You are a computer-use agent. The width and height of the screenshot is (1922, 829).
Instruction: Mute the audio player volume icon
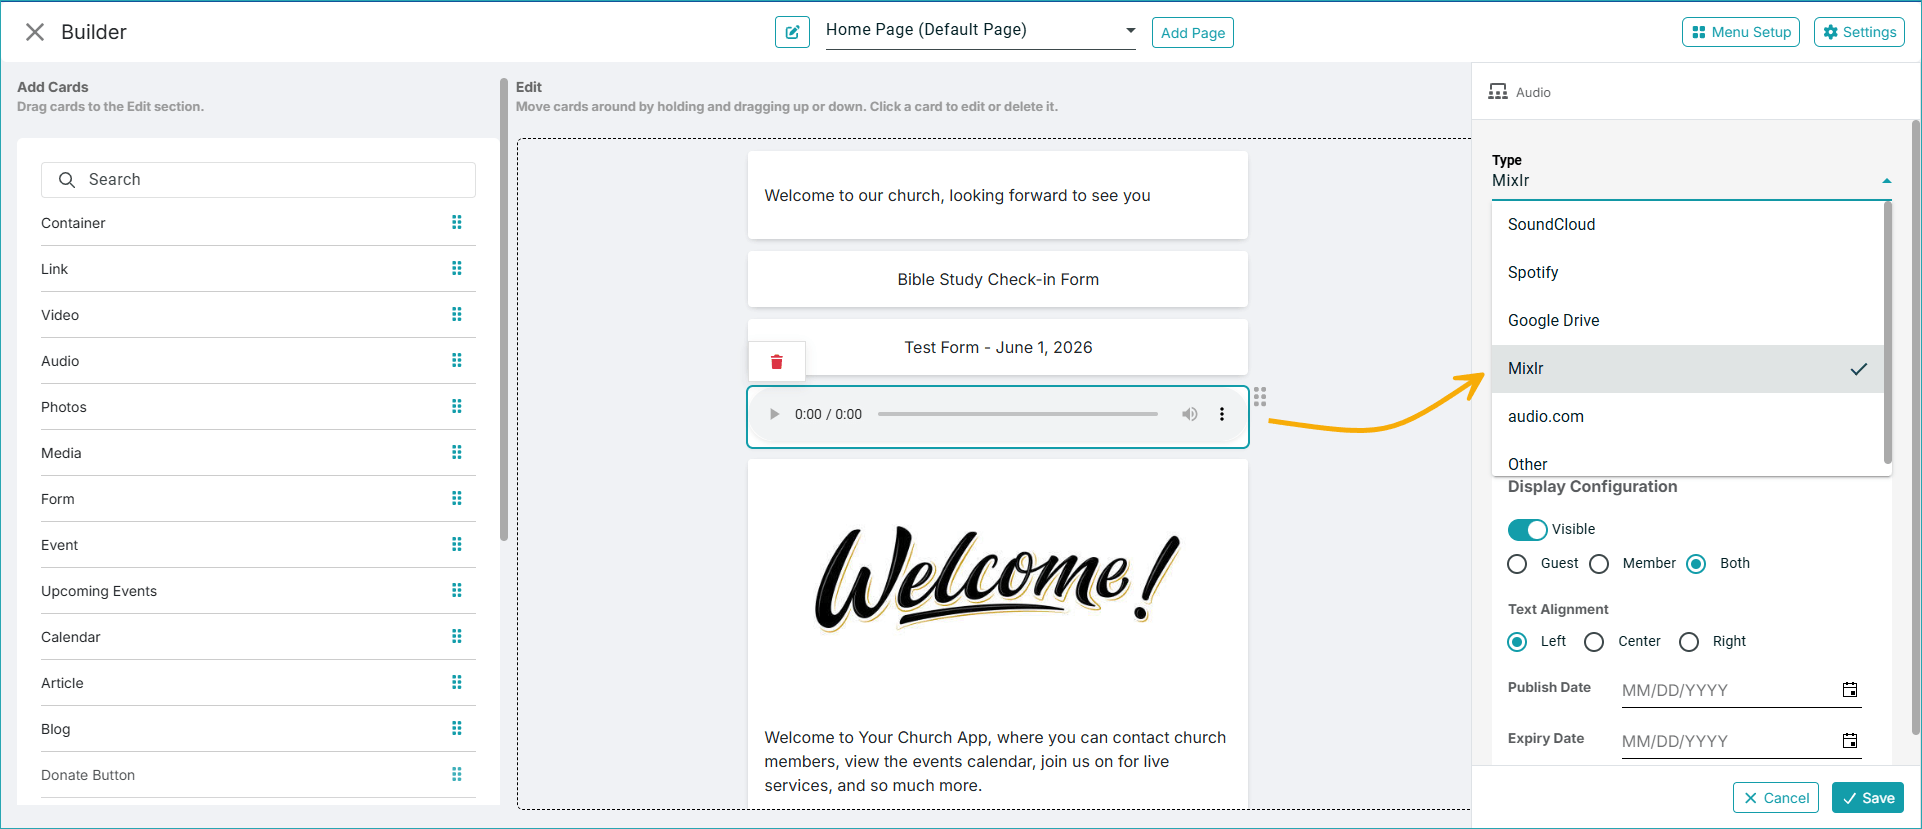1190,414
